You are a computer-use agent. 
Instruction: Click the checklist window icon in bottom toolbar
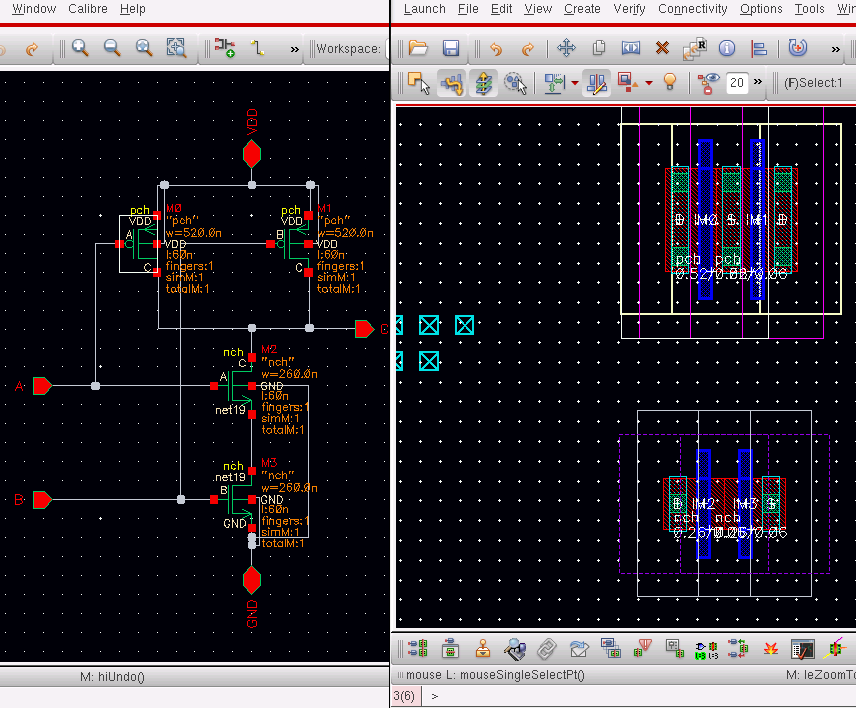[802, 649]
